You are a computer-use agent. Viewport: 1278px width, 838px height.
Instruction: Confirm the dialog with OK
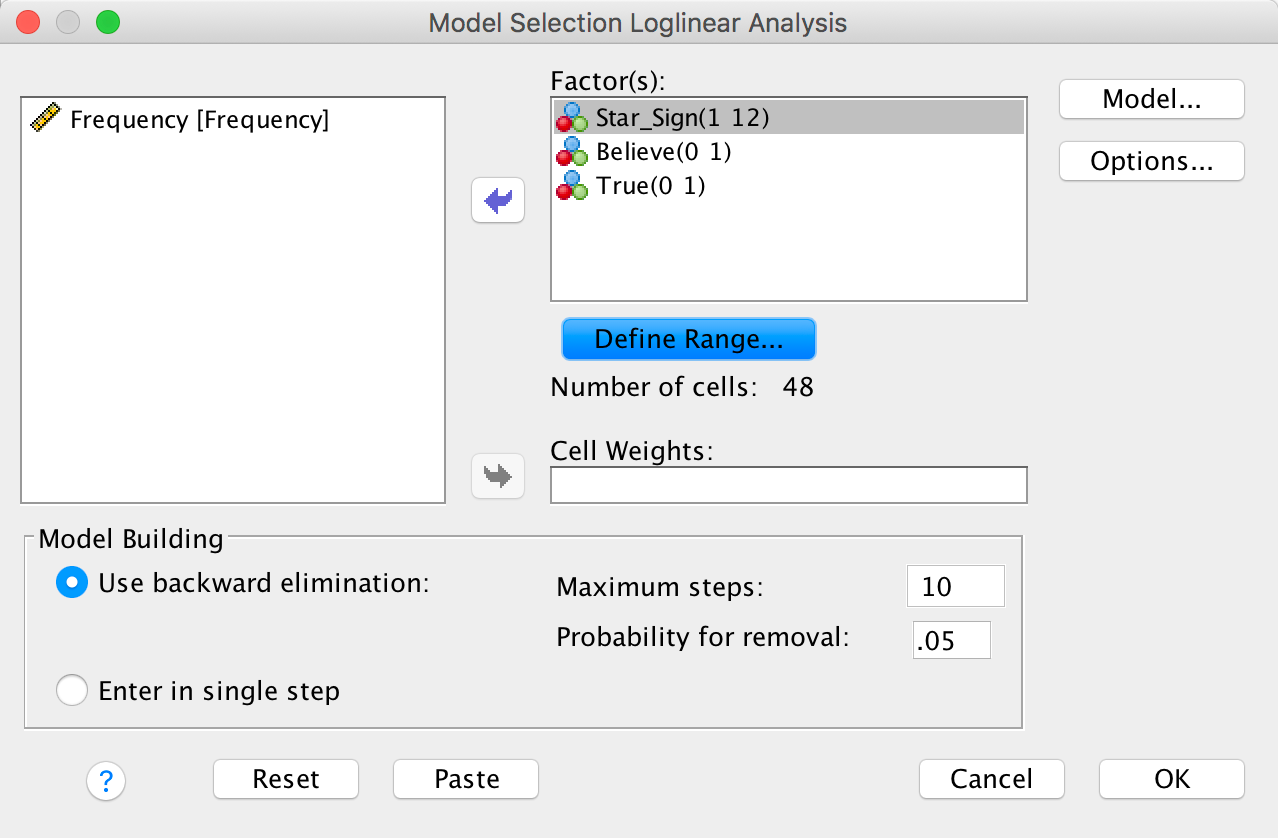pos(1171,779)
